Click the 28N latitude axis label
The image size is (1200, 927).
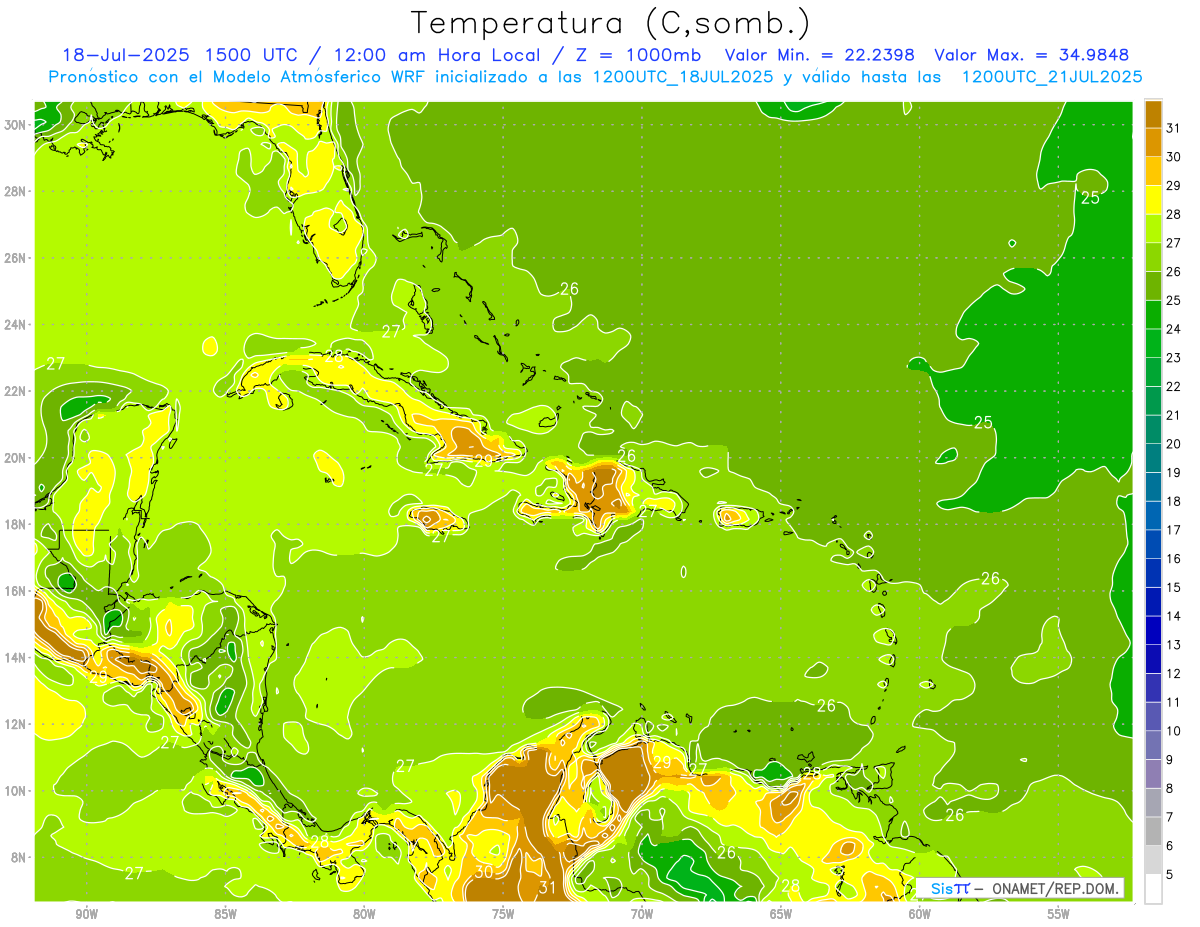pos(15,191)
